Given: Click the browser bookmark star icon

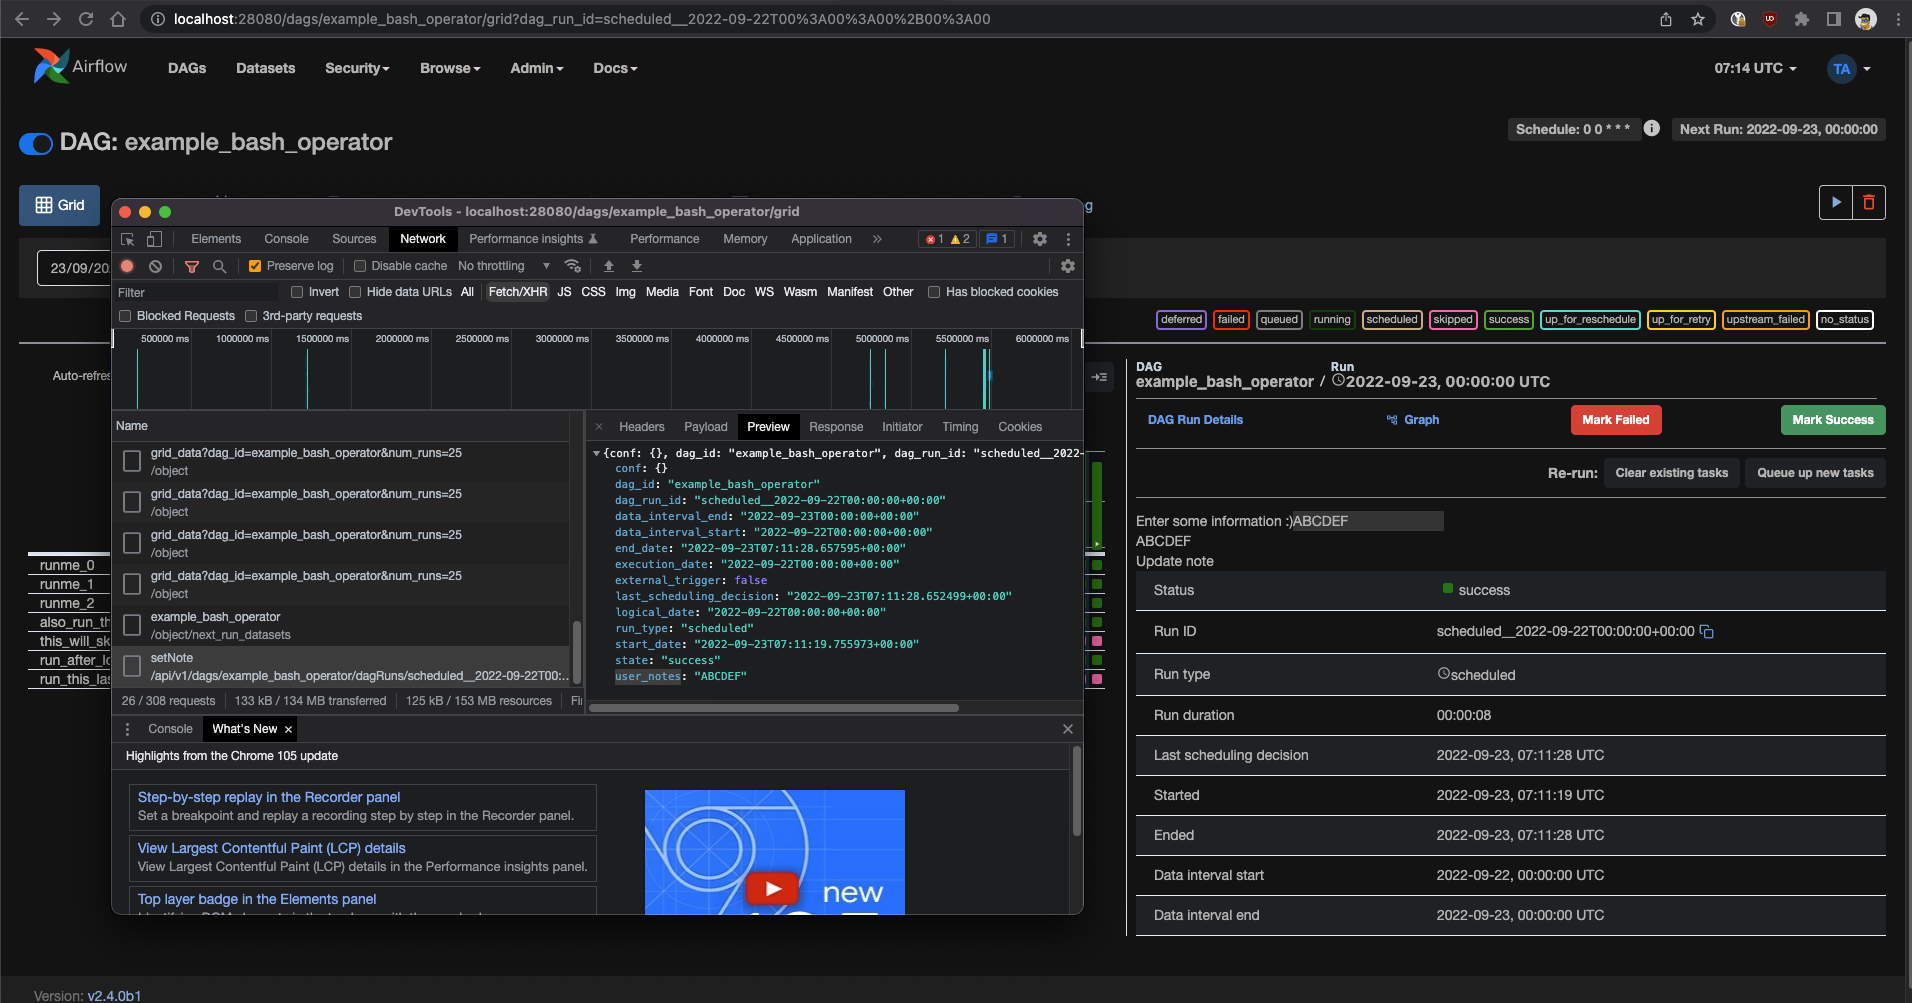Looking at the screenshot, I should point(1698,19).
